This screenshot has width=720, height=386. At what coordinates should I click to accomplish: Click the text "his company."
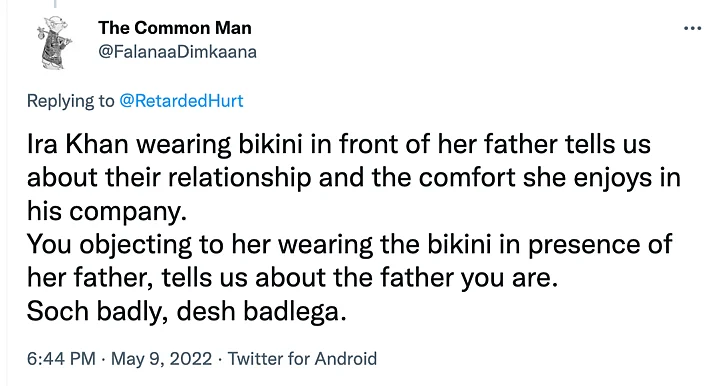point(107,211)
